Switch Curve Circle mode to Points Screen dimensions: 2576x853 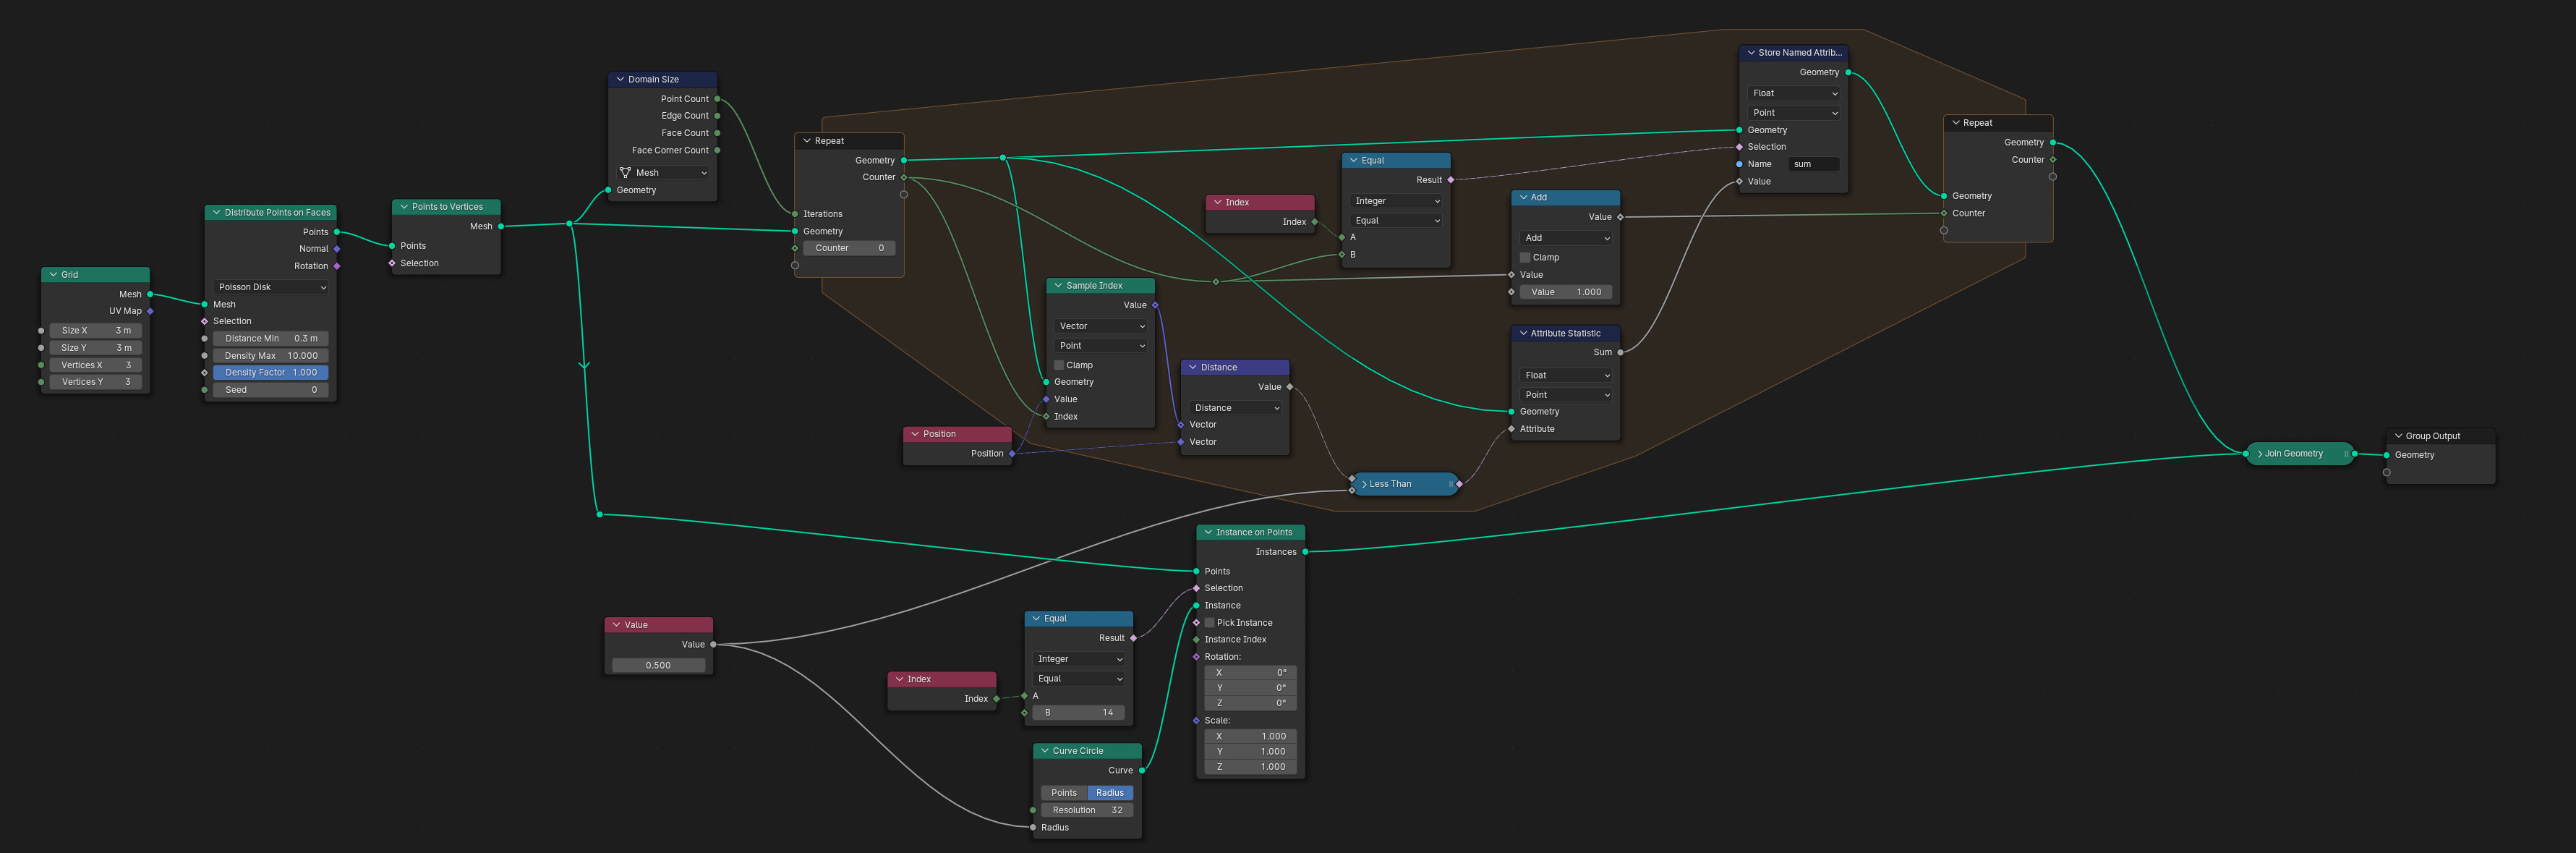point(1064,793)
